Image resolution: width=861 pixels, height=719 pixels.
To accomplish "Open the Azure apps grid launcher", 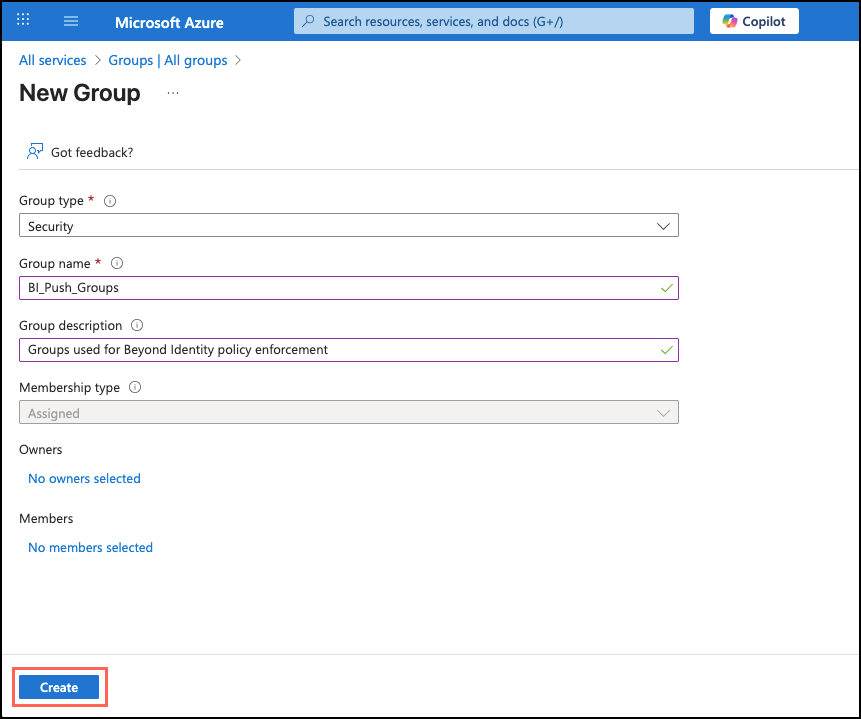I will [x=24, y=21].
